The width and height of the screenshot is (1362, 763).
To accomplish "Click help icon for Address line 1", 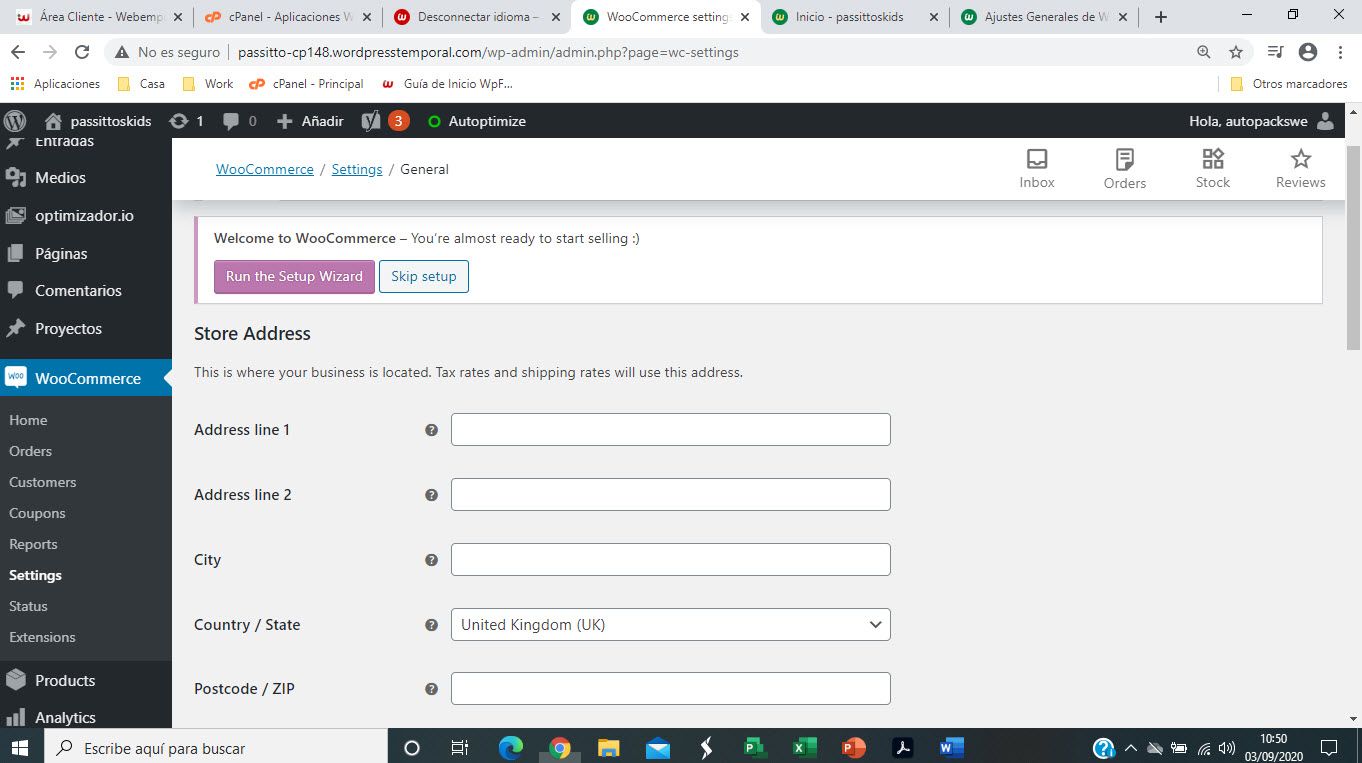I will point(431,430).
